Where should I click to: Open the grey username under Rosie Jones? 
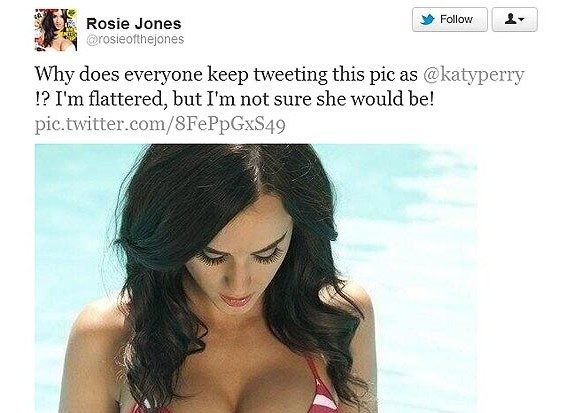(135, 39)
